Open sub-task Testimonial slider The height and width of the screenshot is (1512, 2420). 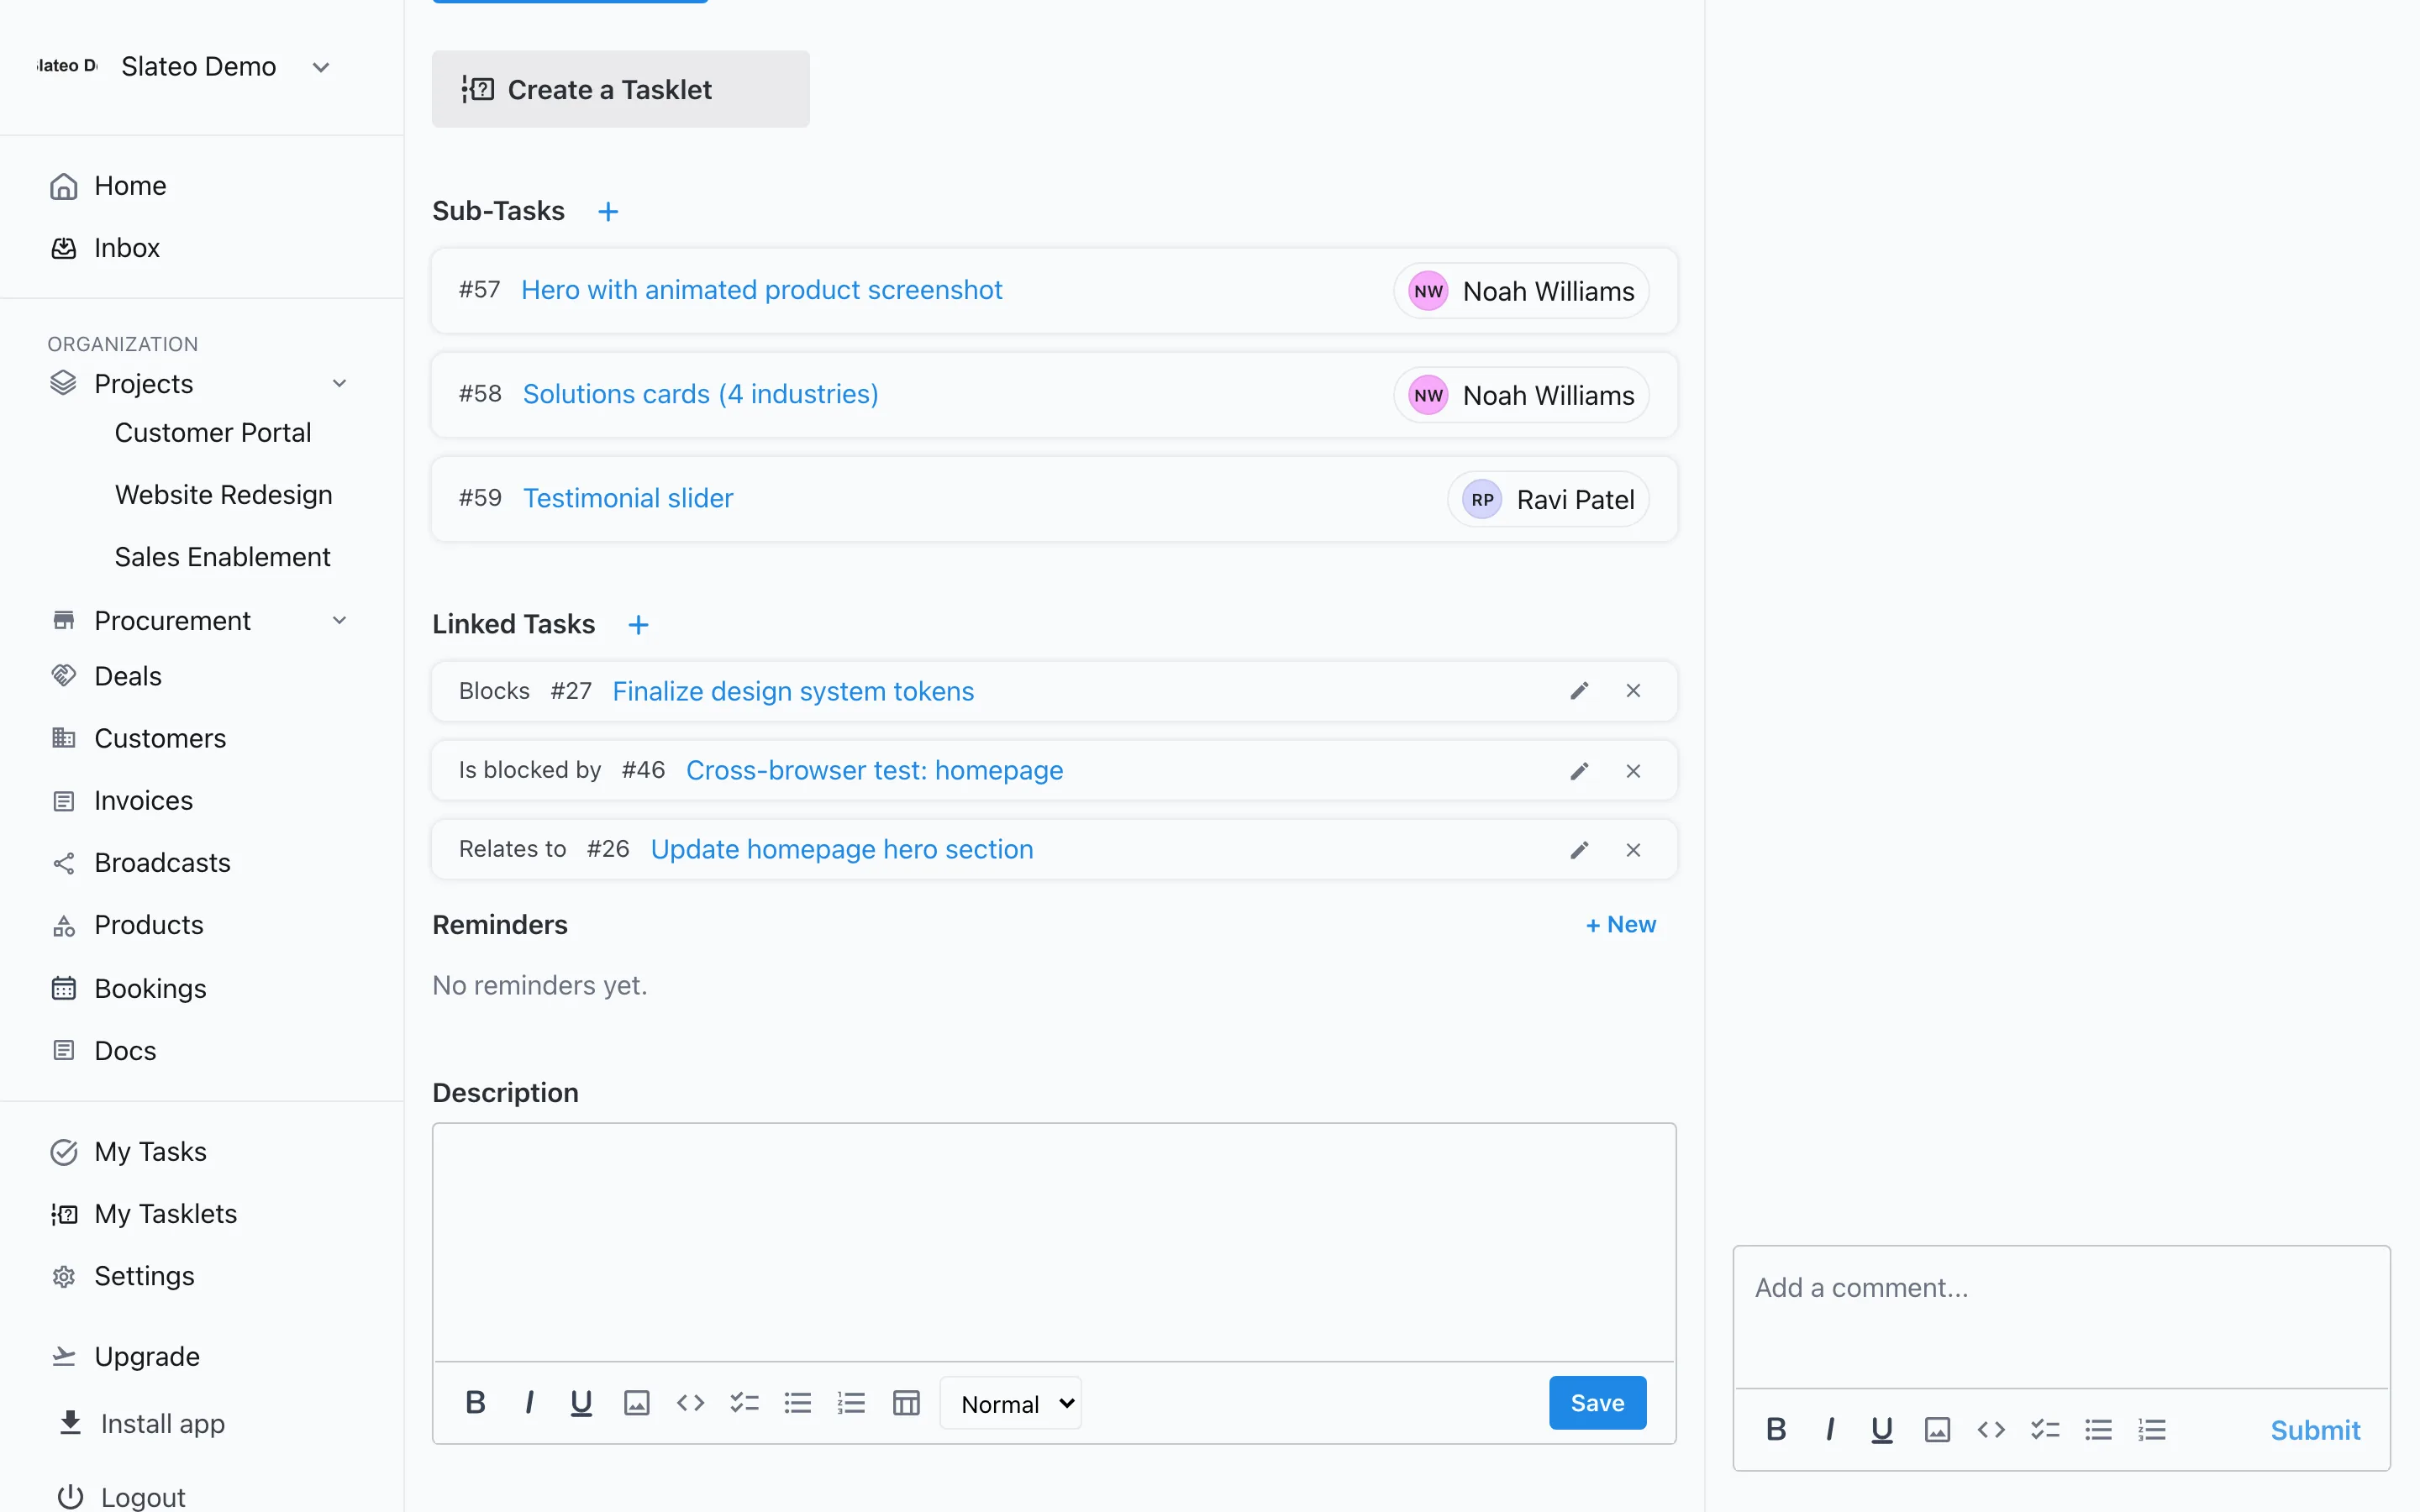(628, 498)
